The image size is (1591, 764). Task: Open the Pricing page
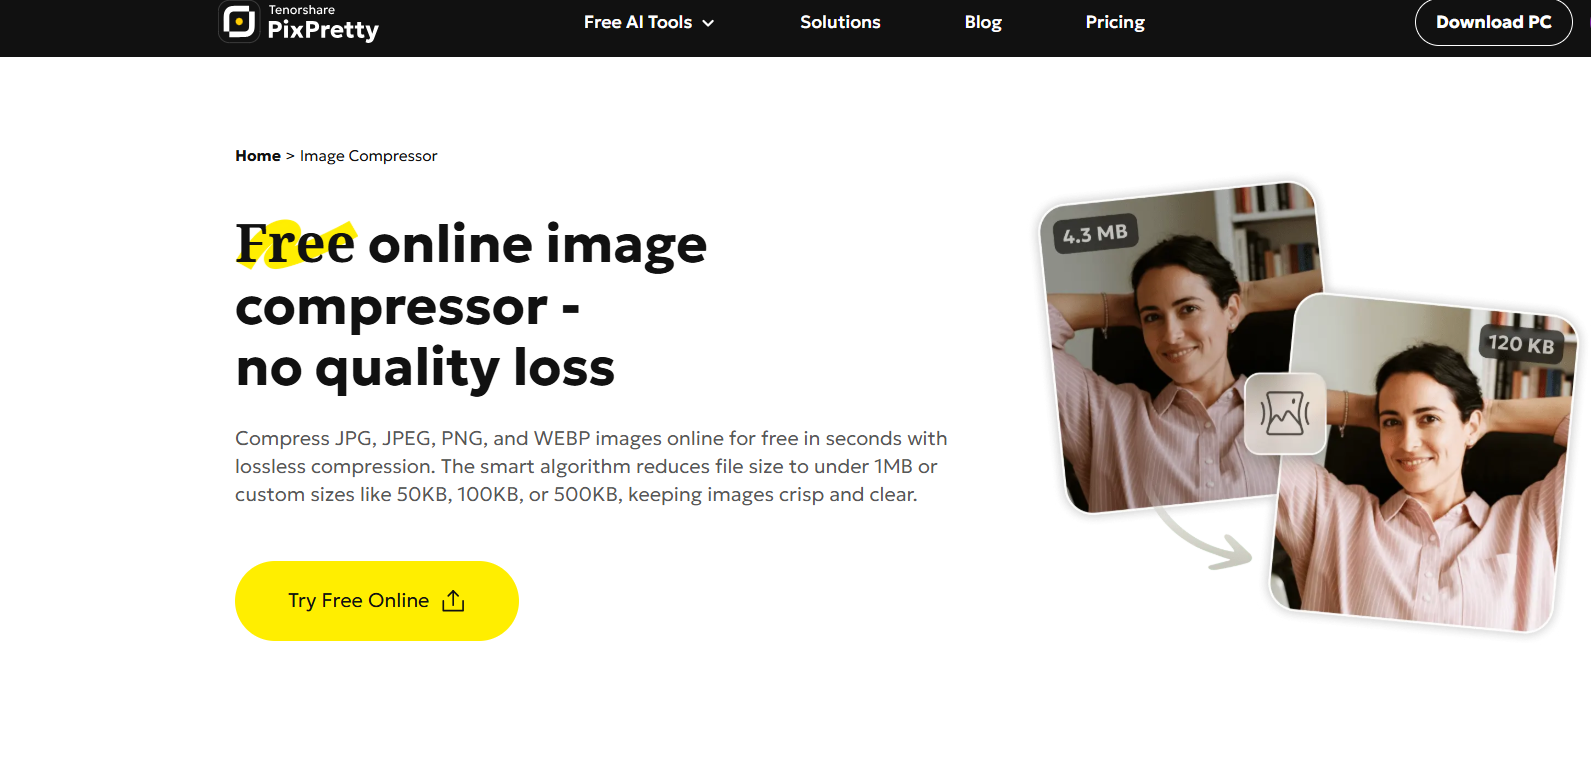[x=1115, y=22]
